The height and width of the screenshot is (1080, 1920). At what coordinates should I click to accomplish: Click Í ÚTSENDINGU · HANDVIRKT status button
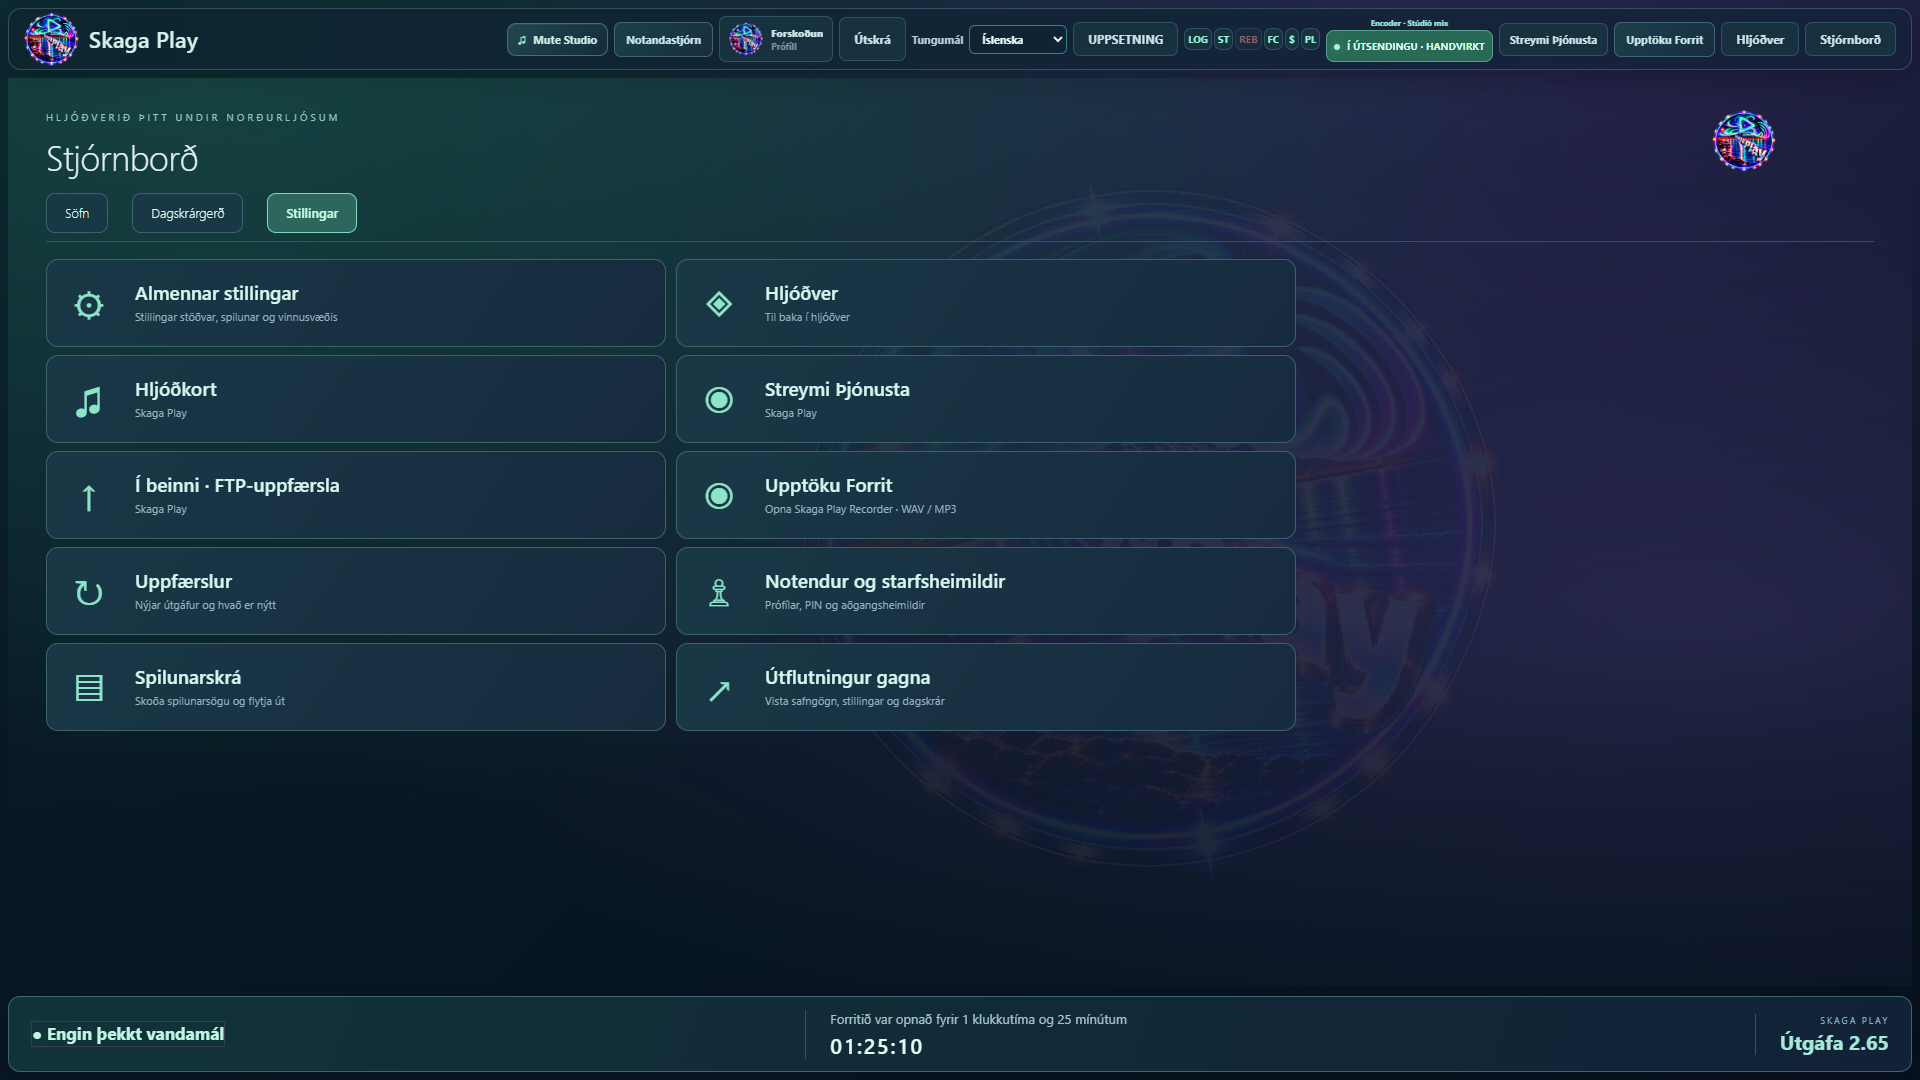(x=1409, y=46)
